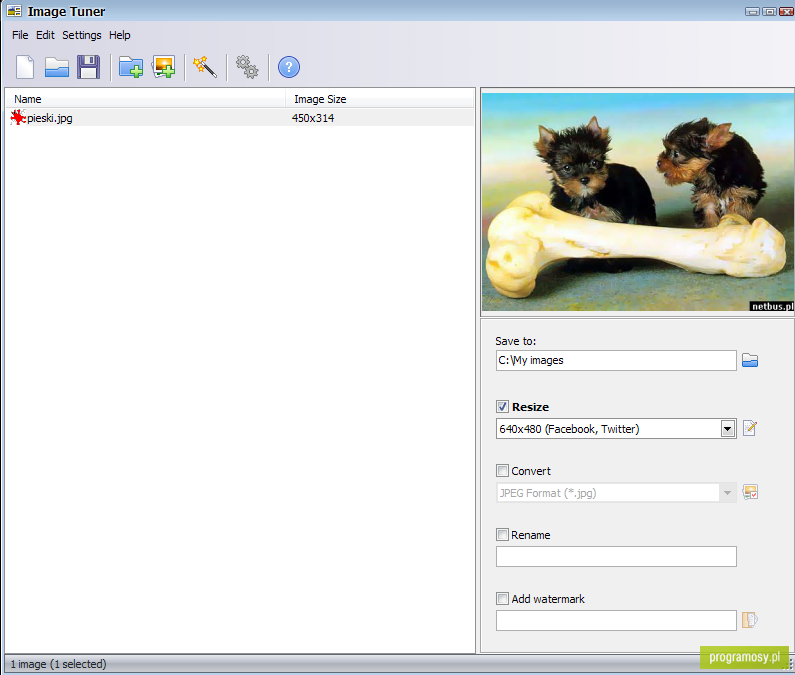Screen dimensions: 795x675
Task: Open help via question mark icon
Action: click(x=289, y=67)
